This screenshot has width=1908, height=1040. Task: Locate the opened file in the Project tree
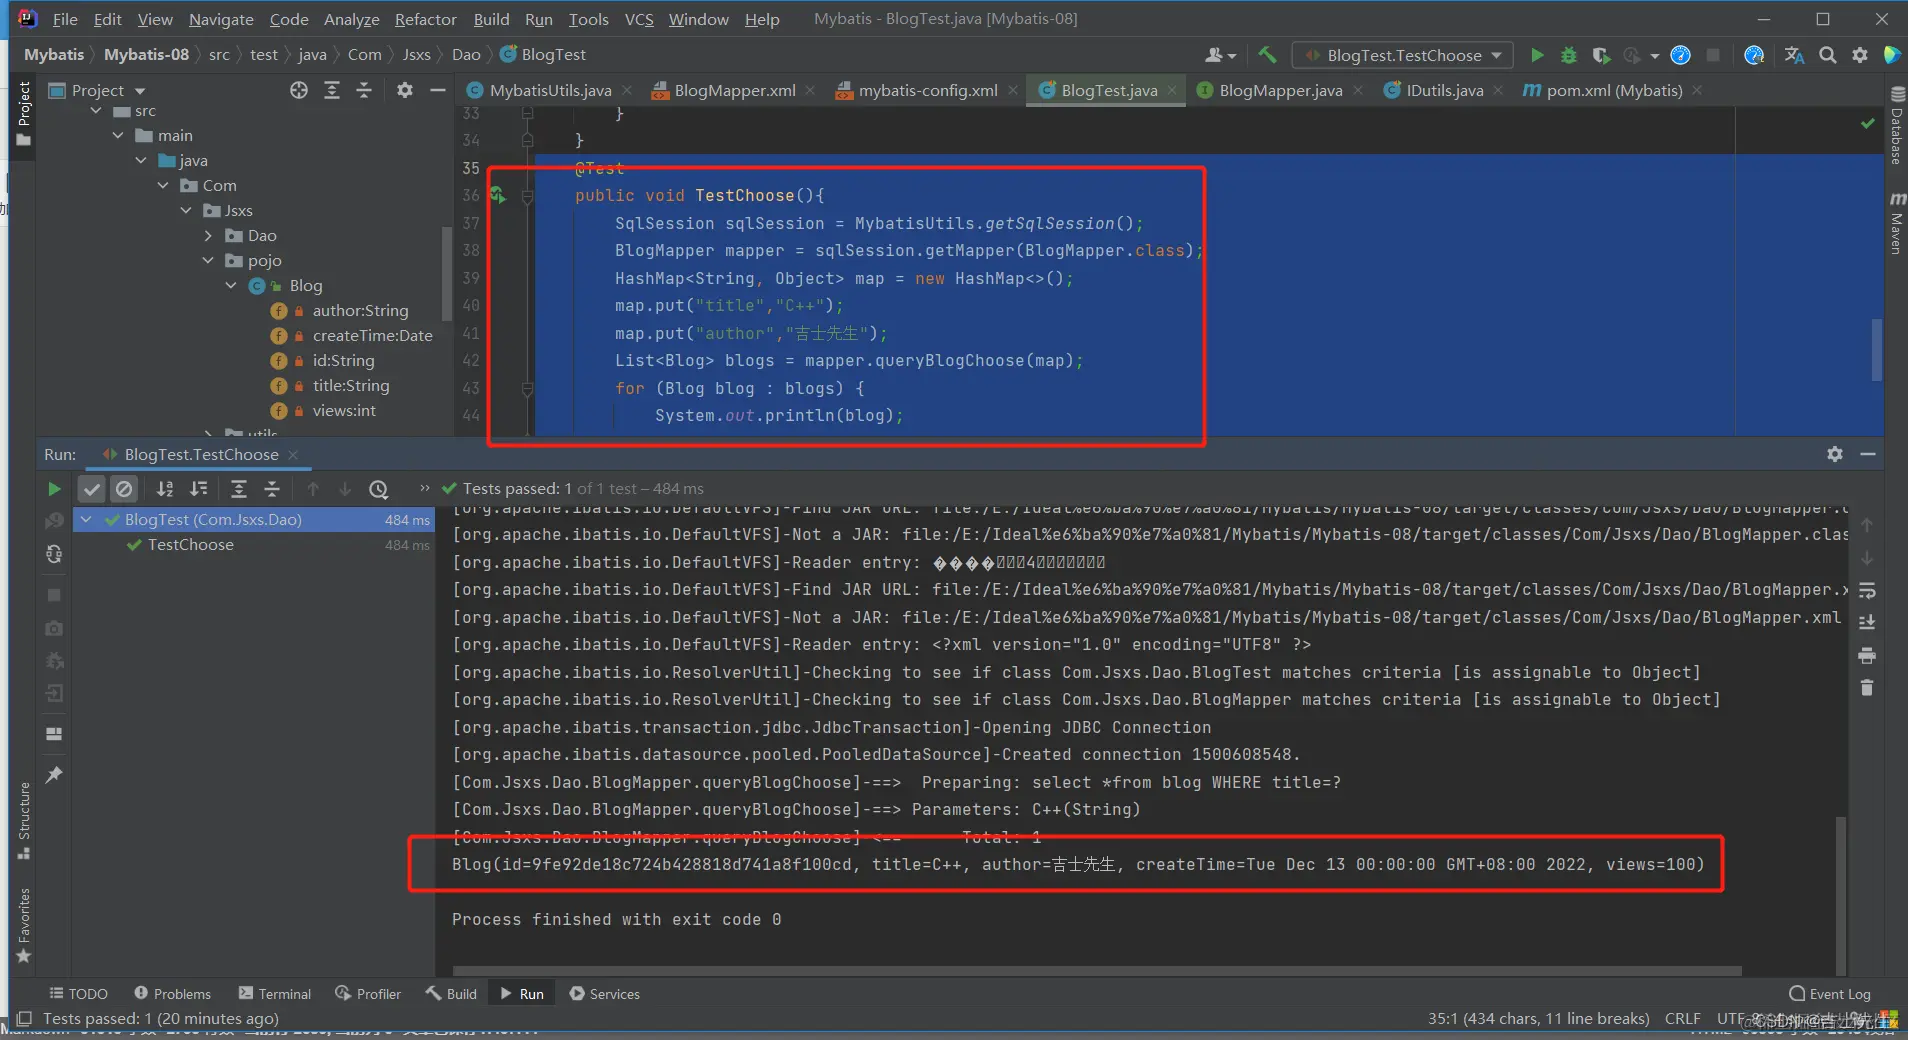pos(299,90)
